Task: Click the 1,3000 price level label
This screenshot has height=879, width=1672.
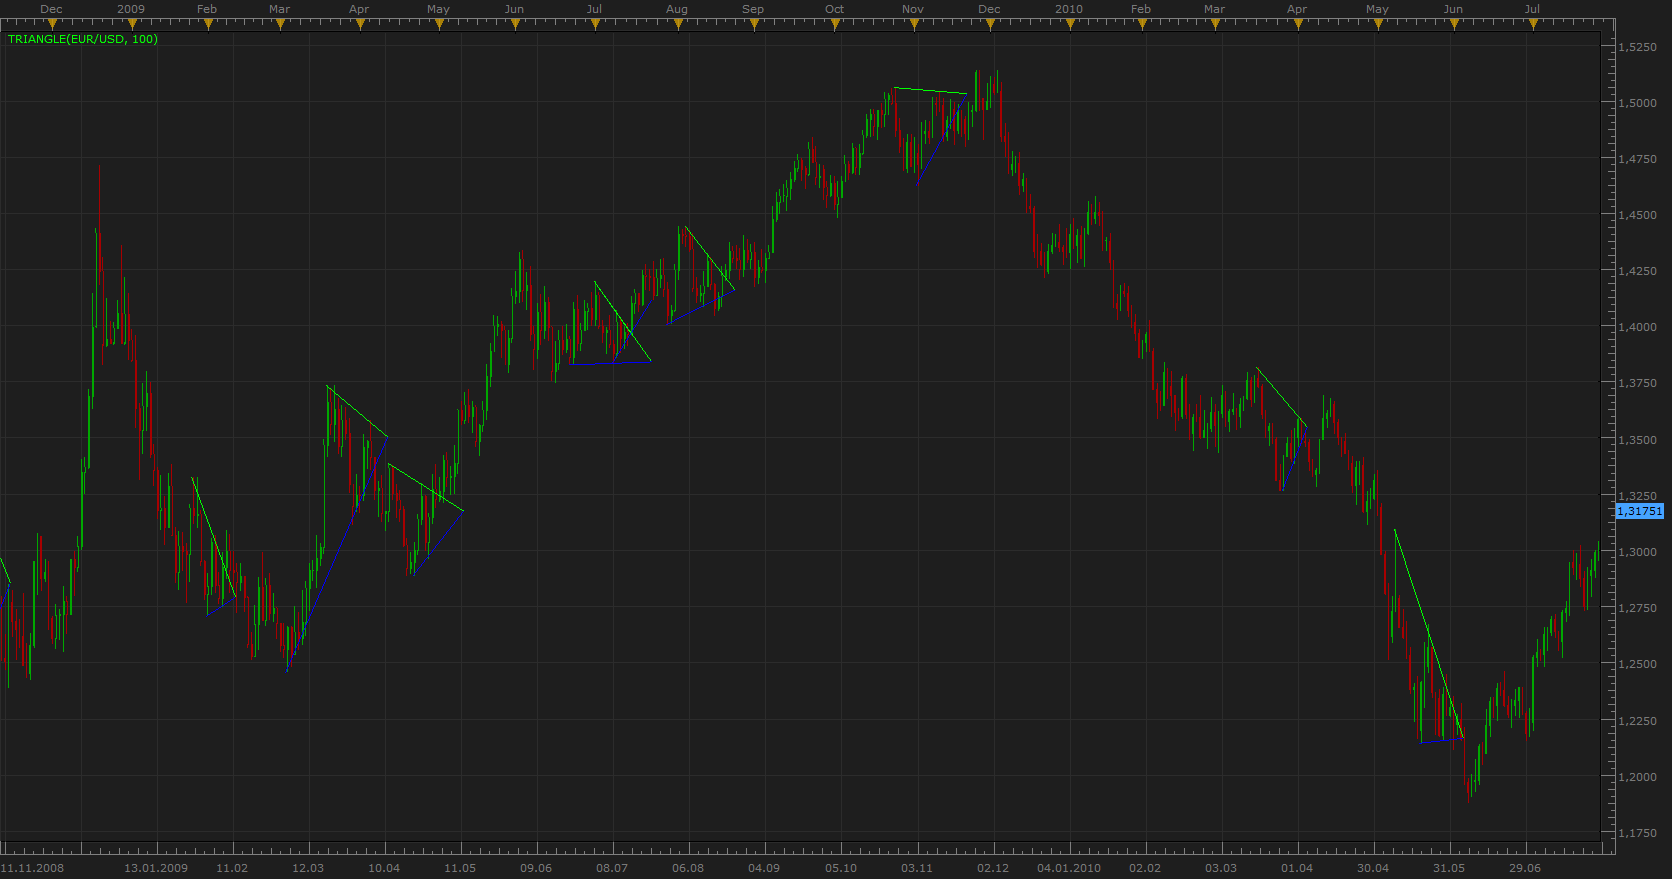Action: point(1638,552)
